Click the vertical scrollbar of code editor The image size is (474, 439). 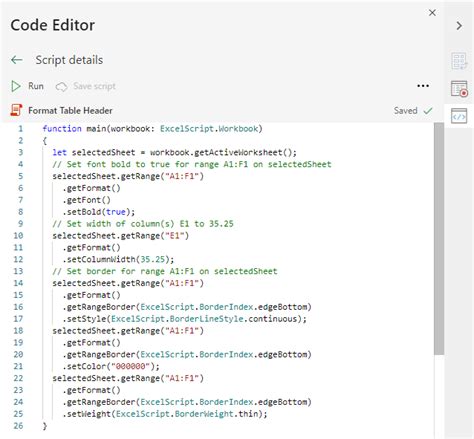[x=439, y=239]
